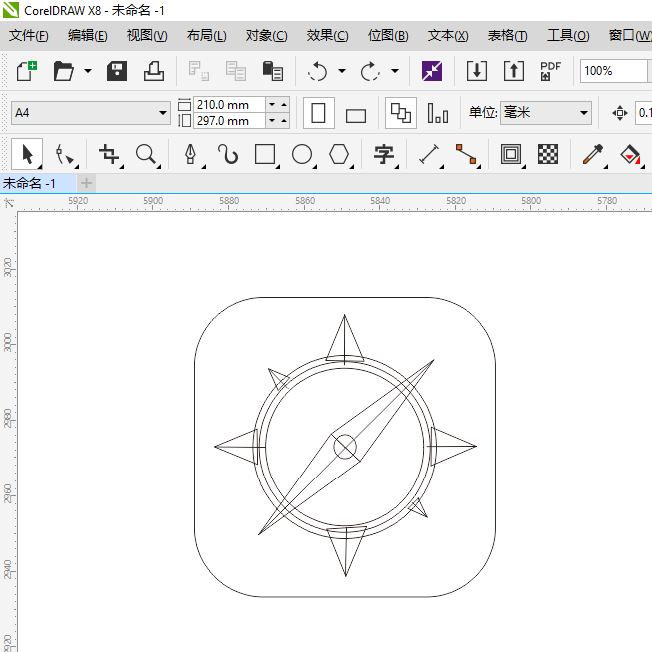The width and height of the screenshot is (652, 652).
Task: Expand the units 毫米 dropdown
Action: pyautogui.click(x=583, y=113)
